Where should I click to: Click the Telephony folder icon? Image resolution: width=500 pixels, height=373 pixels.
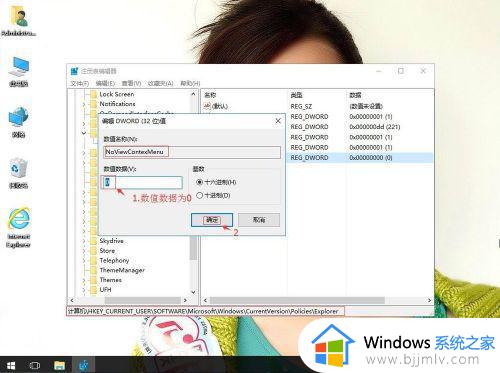[93, 260]
